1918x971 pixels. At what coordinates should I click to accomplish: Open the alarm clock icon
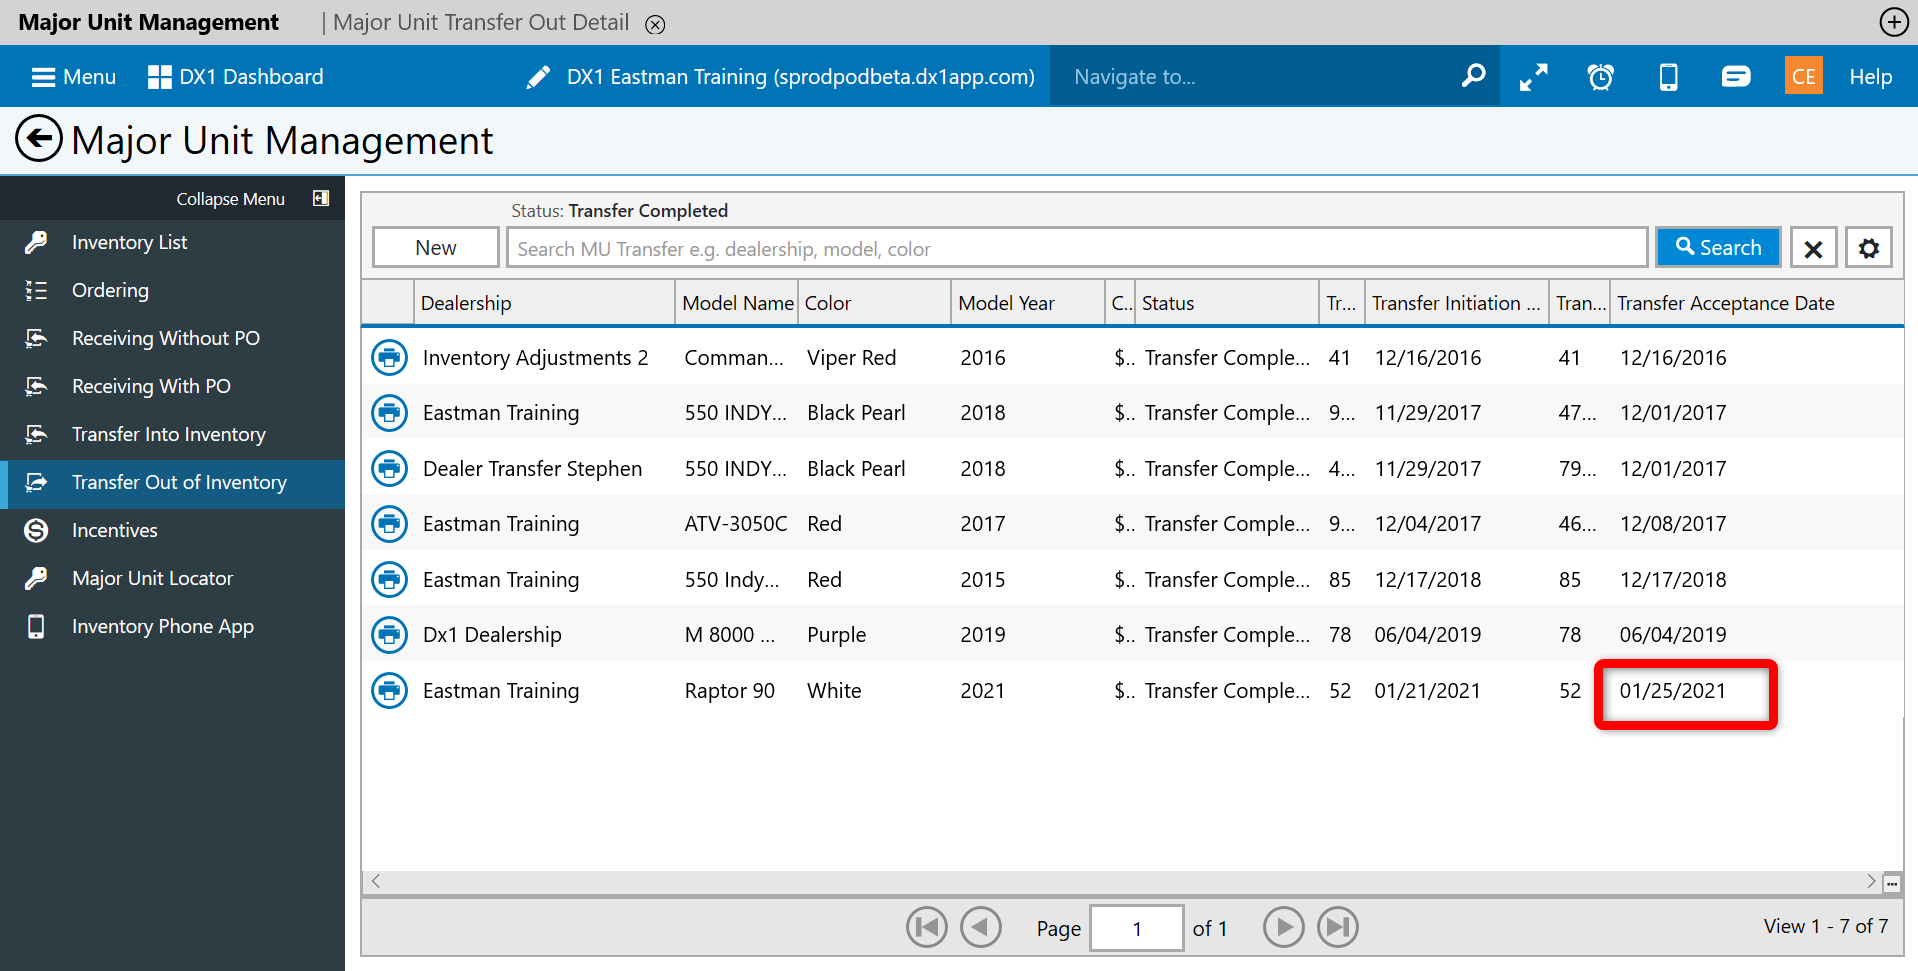pos(1601,77)
